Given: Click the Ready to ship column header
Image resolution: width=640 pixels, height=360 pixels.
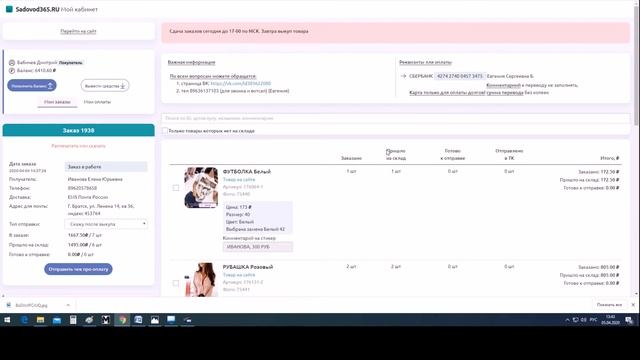Looking at the screenshot, I should tap(452, 154).
